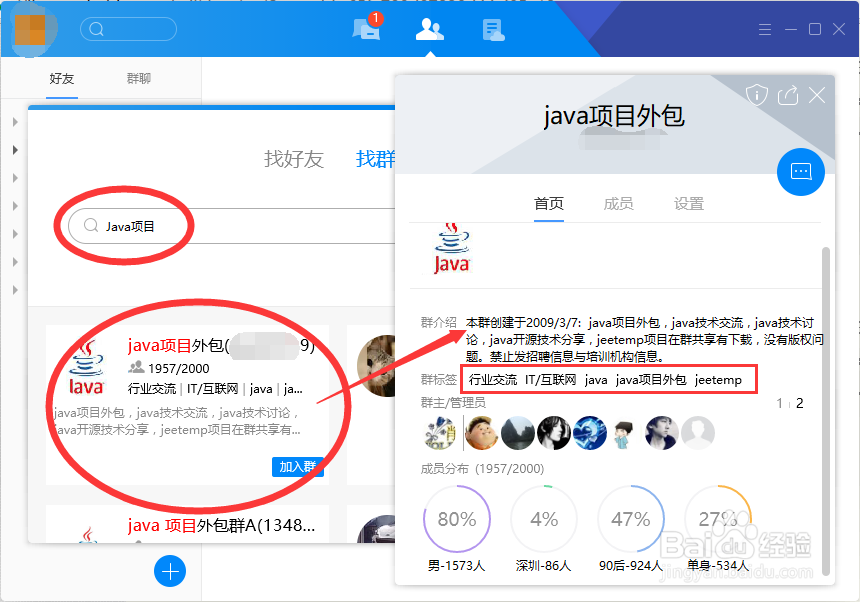
Task: Open the messages icon with notification badge
Action: [366, 29]
